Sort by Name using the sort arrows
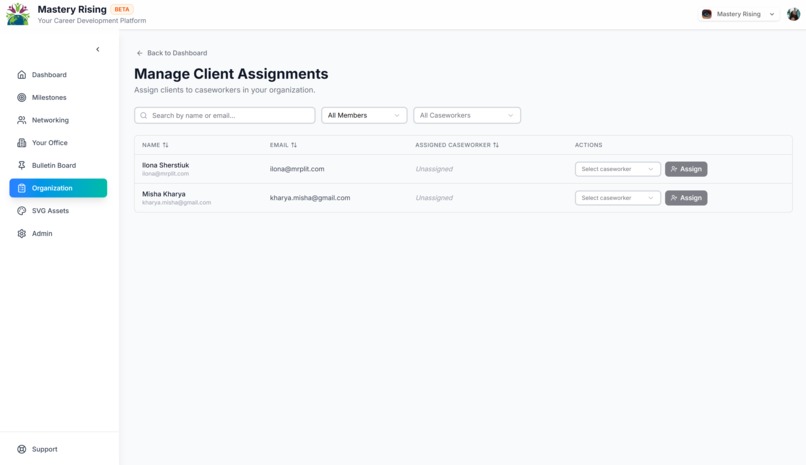 [166, 145]
